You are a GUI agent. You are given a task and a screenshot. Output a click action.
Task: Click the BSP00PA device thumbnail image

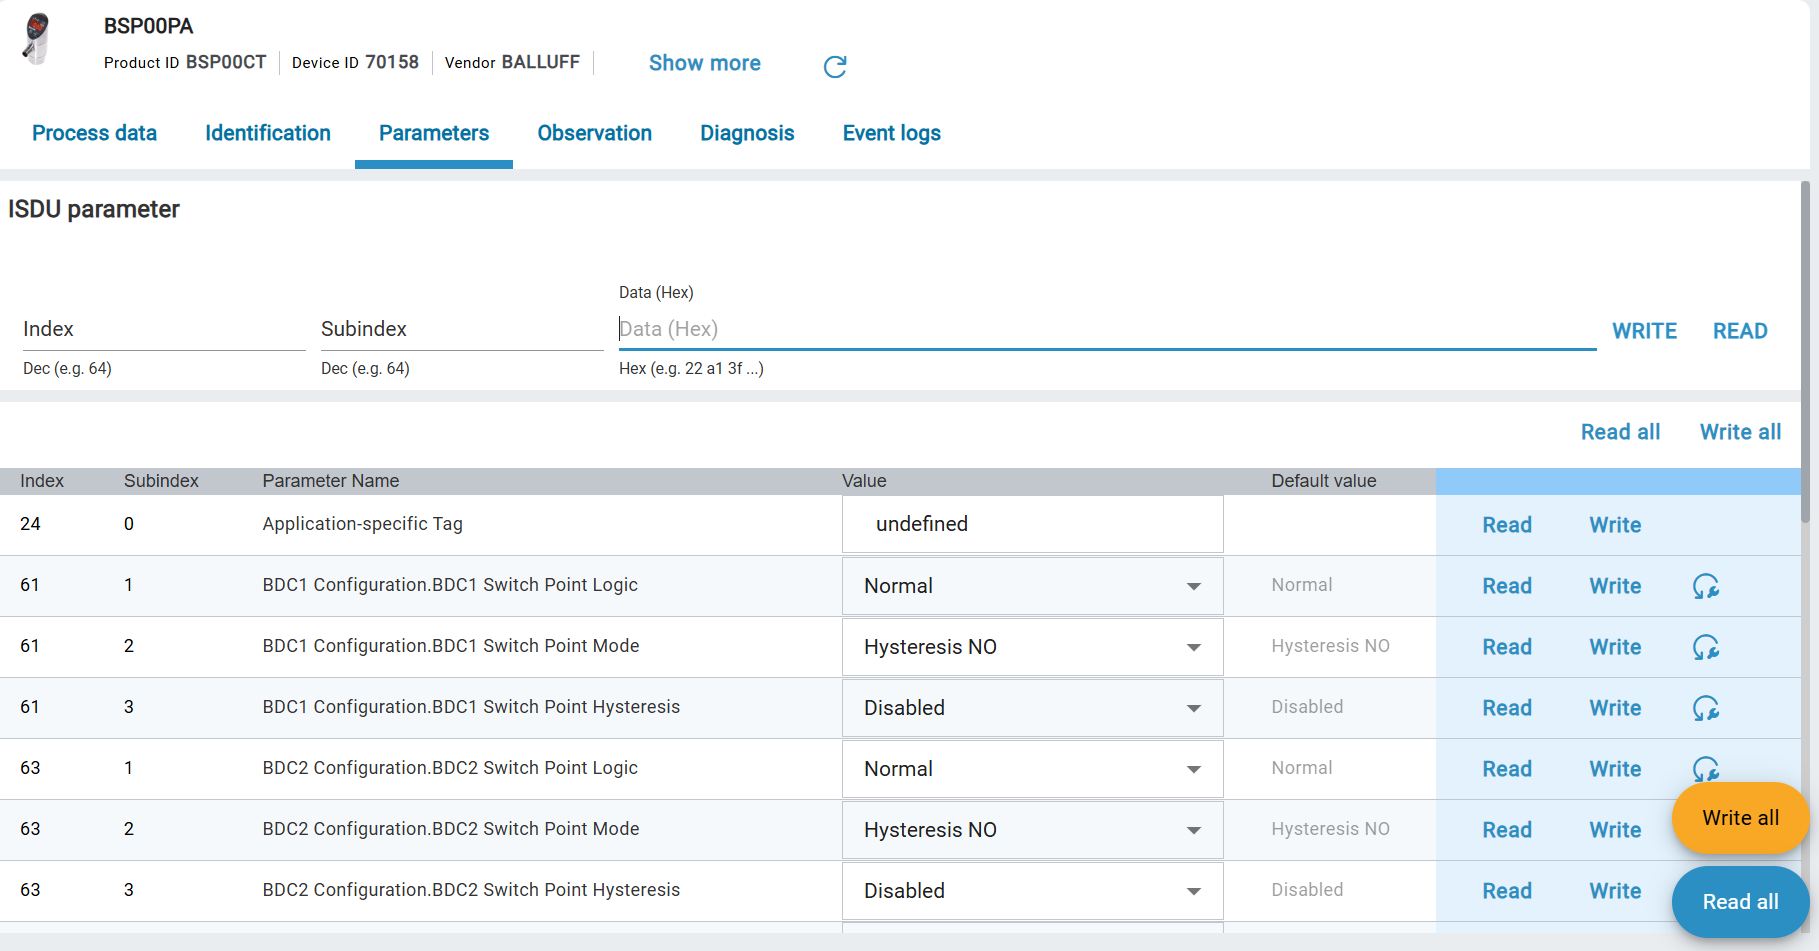37,40
